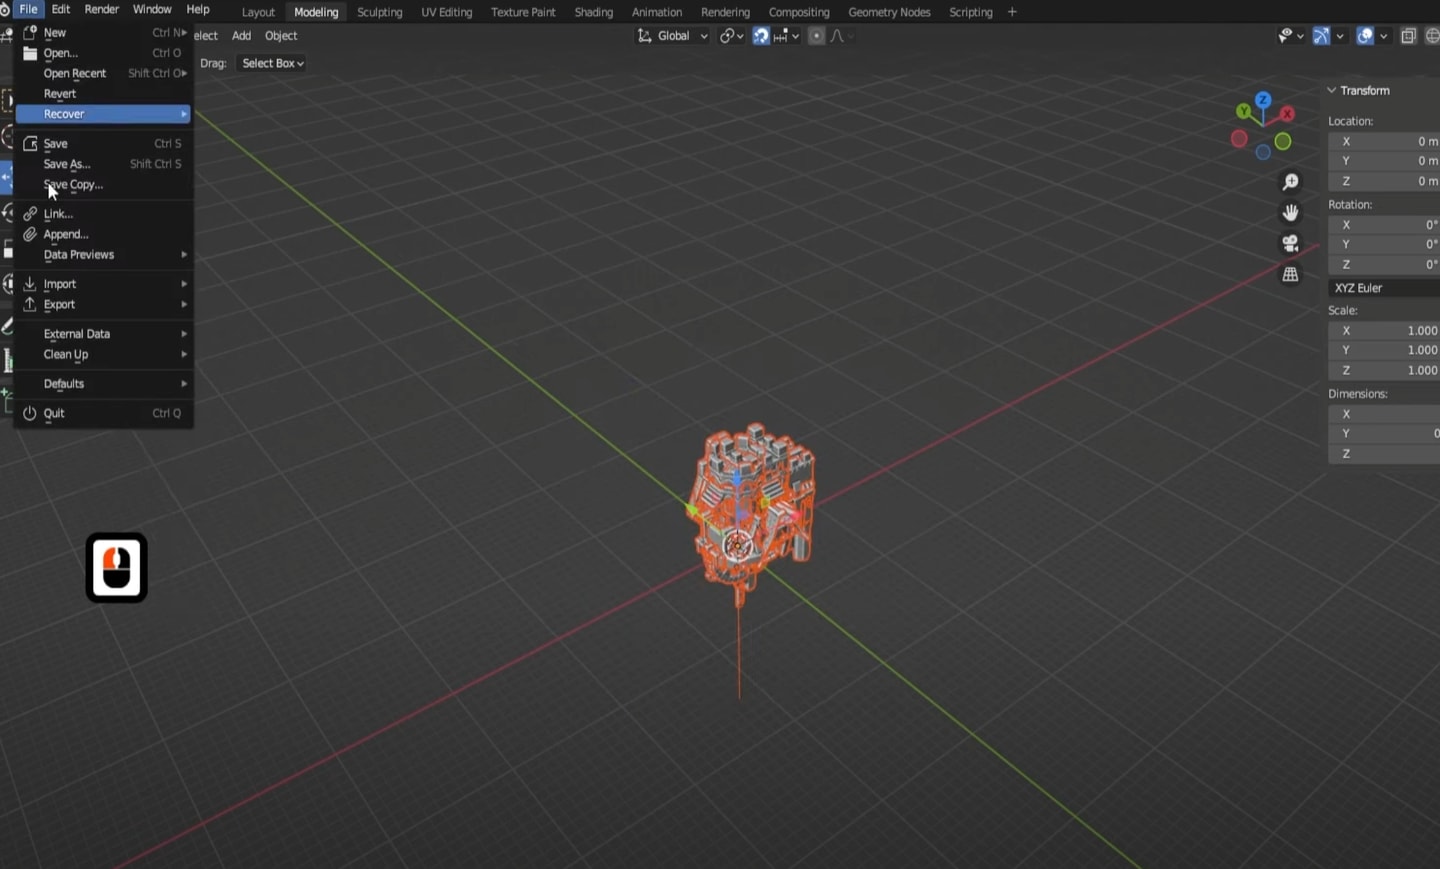Click the add workspace plus icon
The width and height of the screenshot is (1440, 869).
[x=1012, y=12]
